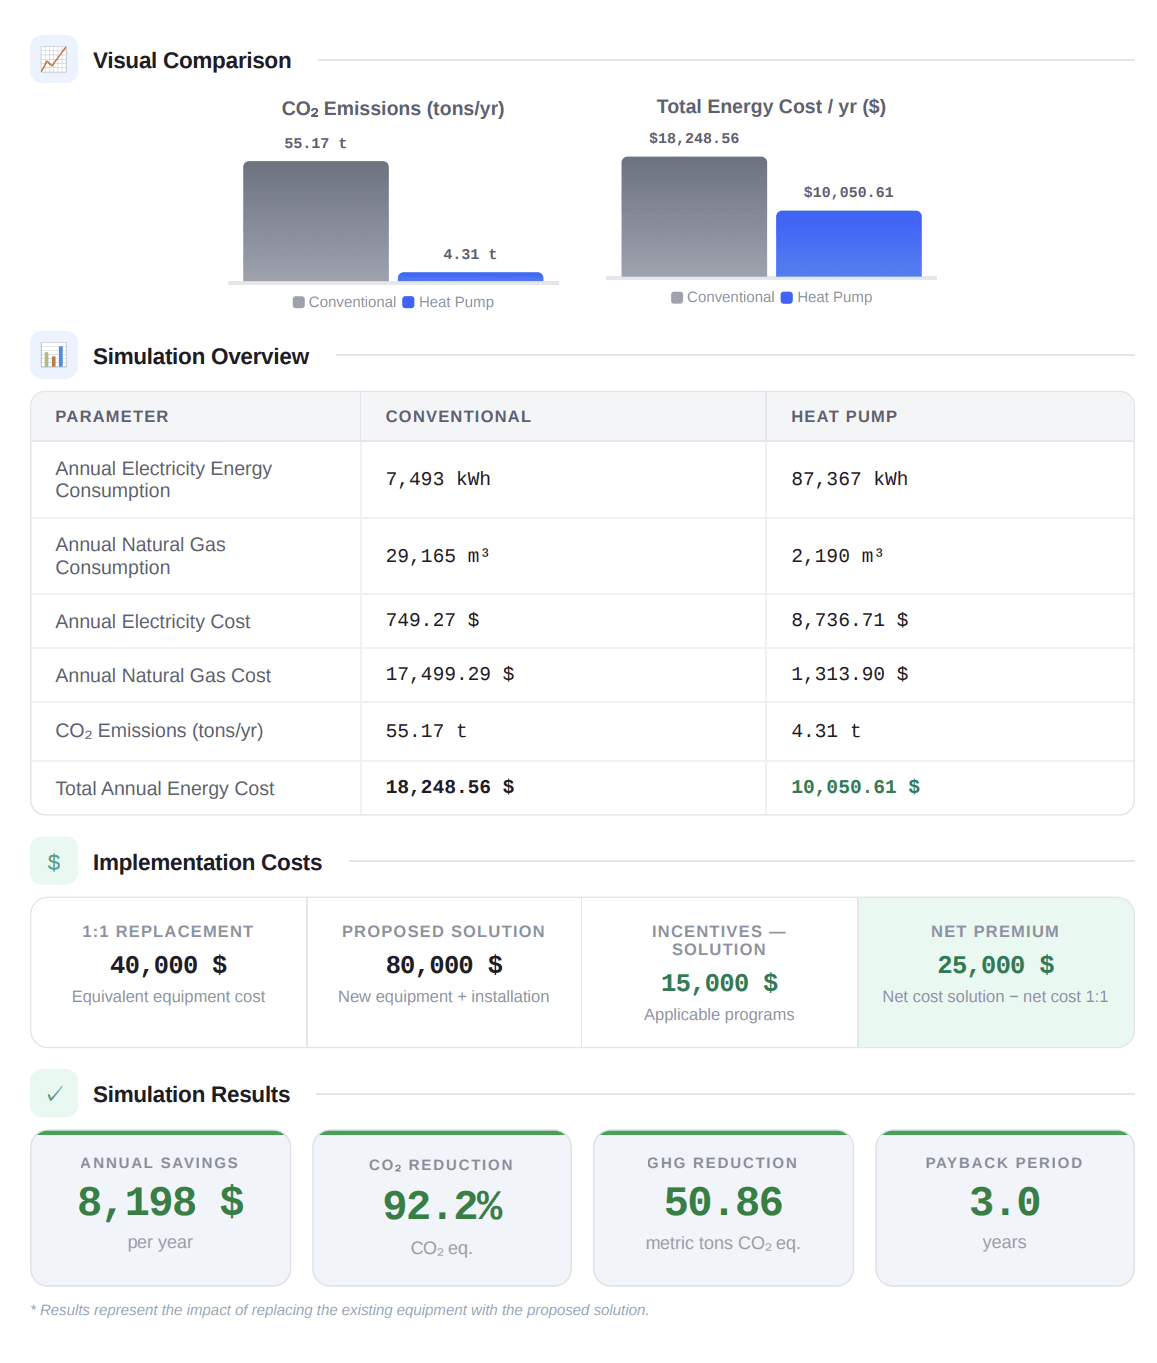Image resolution: width=1157 pixels, height=1363 pixels.
Task: Click the Conventional $18,248.56 cost bar
Action: click(x=694, y=216)
